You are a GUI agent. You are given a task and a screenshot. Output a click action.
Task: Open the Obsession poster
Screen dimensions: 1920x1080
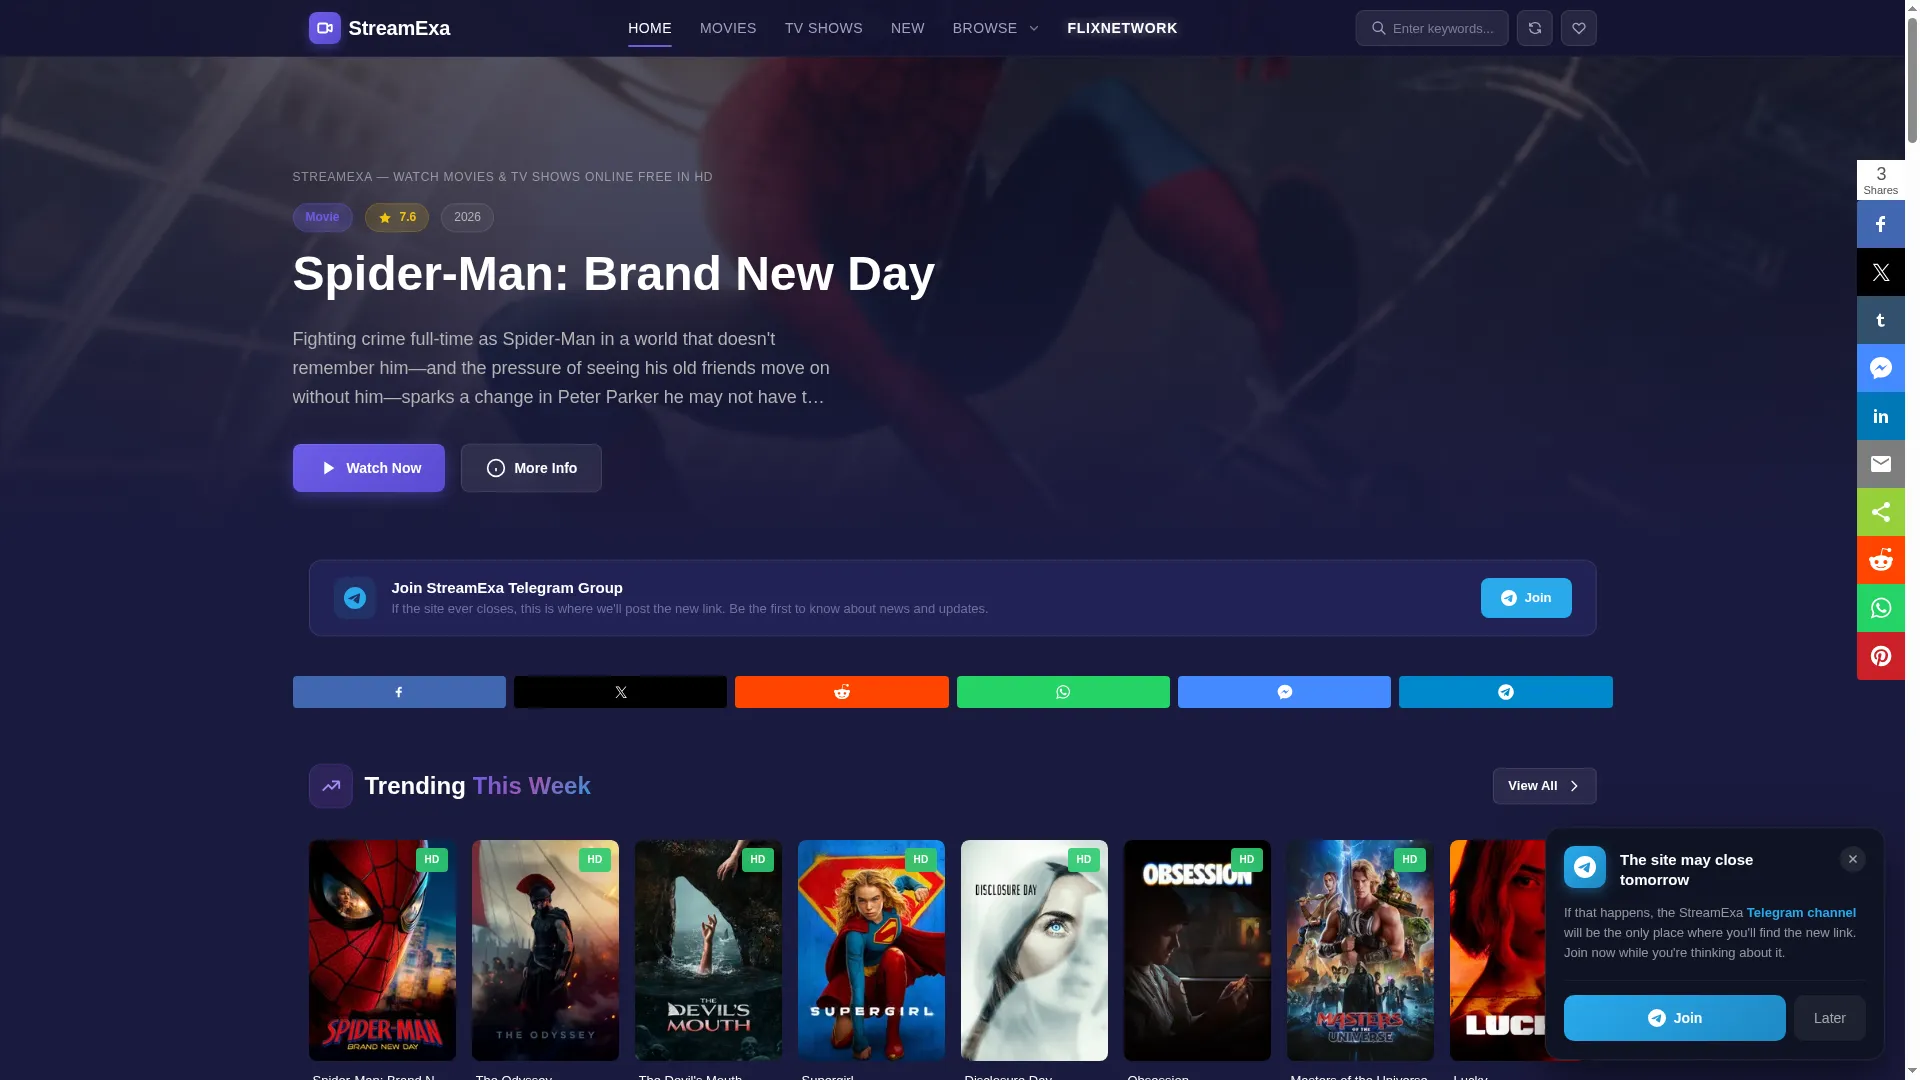(1197, 950)
